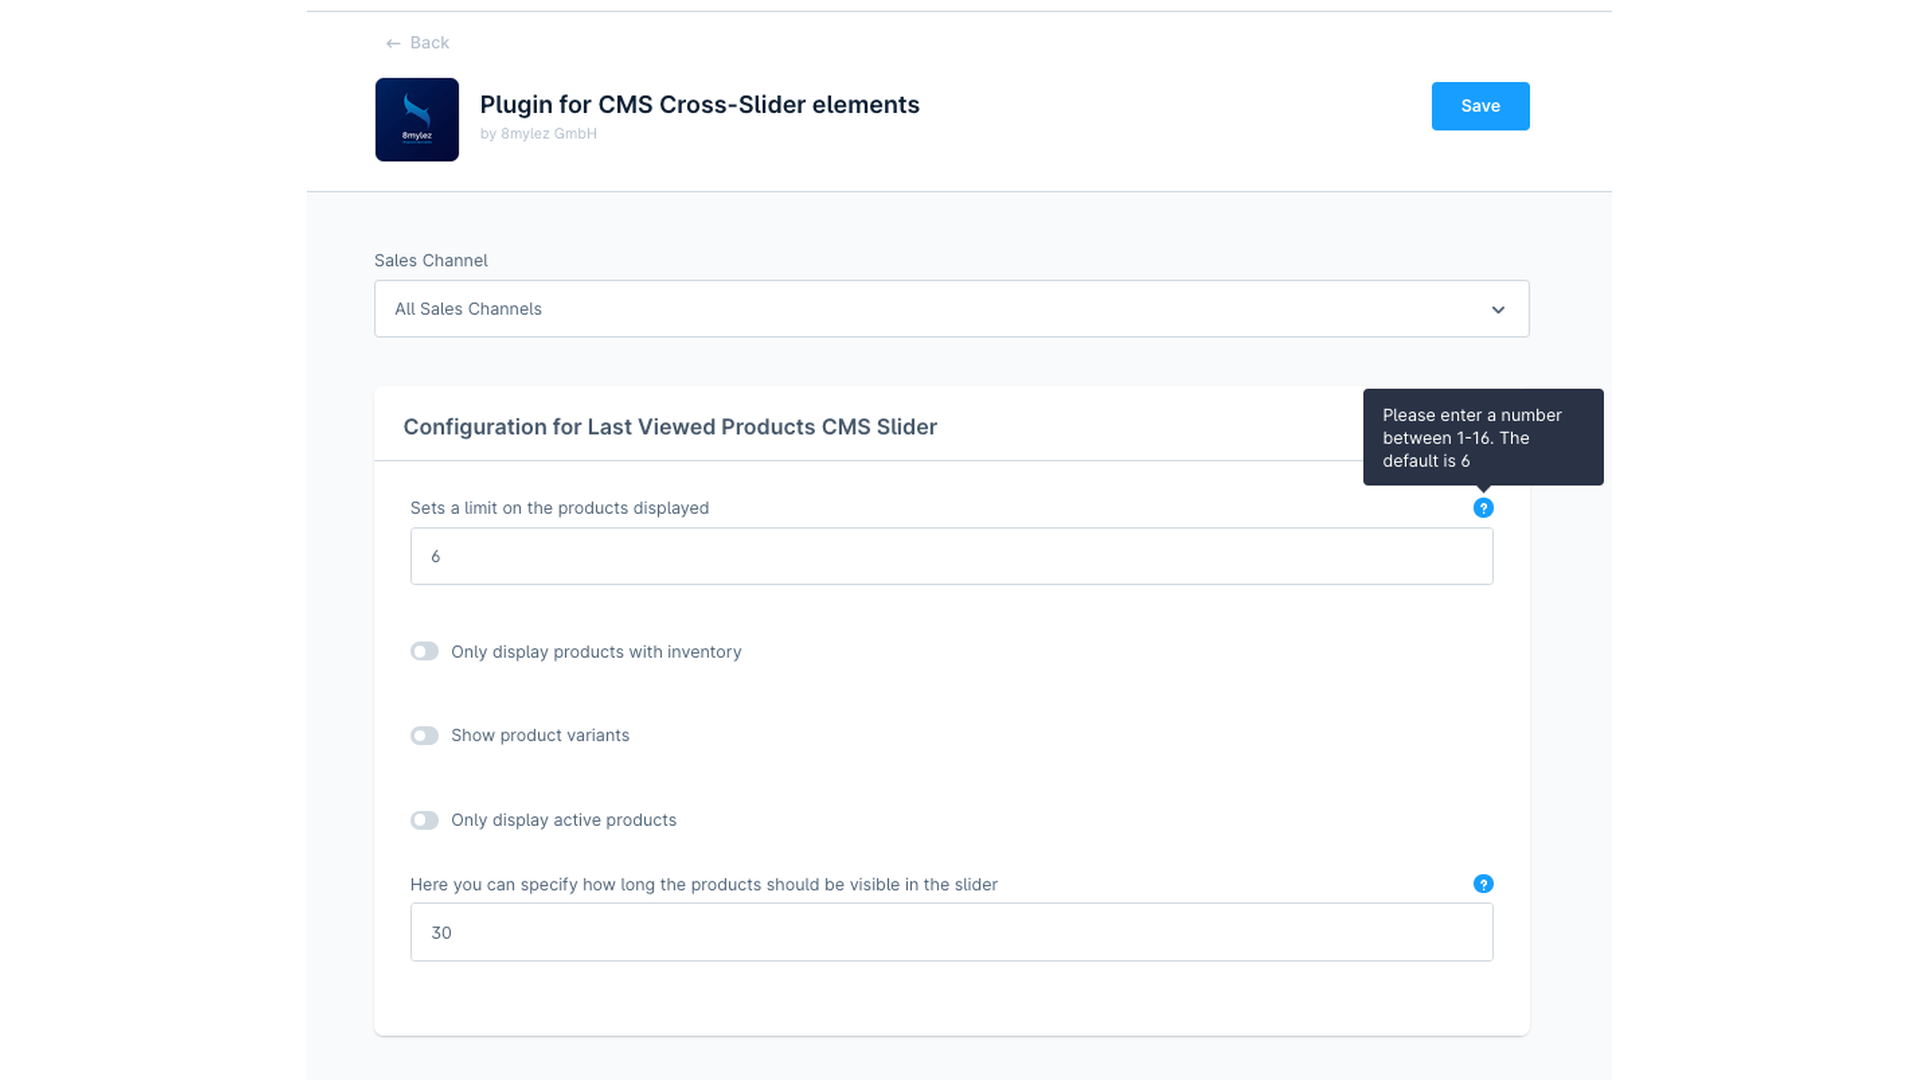Viewport: 1920px width, 1080px height.
Task: Save the plugin configuration
Action: (1480, 106)
